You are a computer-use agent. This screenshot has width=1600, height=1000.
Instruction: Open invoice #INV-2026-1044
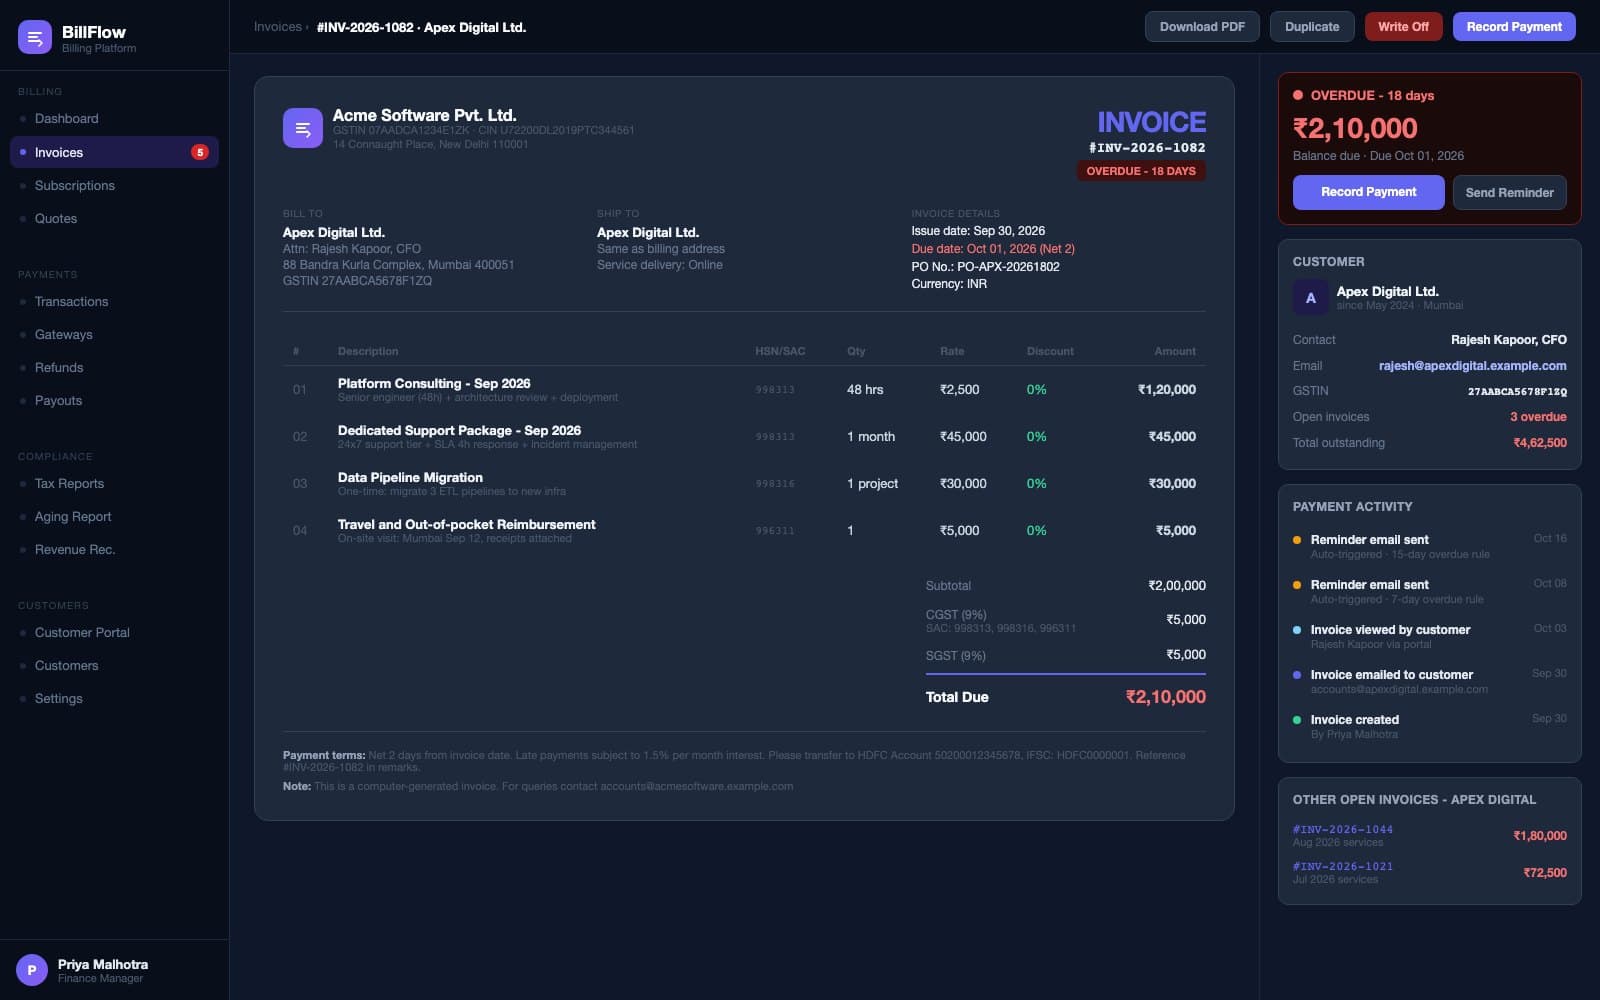click(x=1342, y=829)
